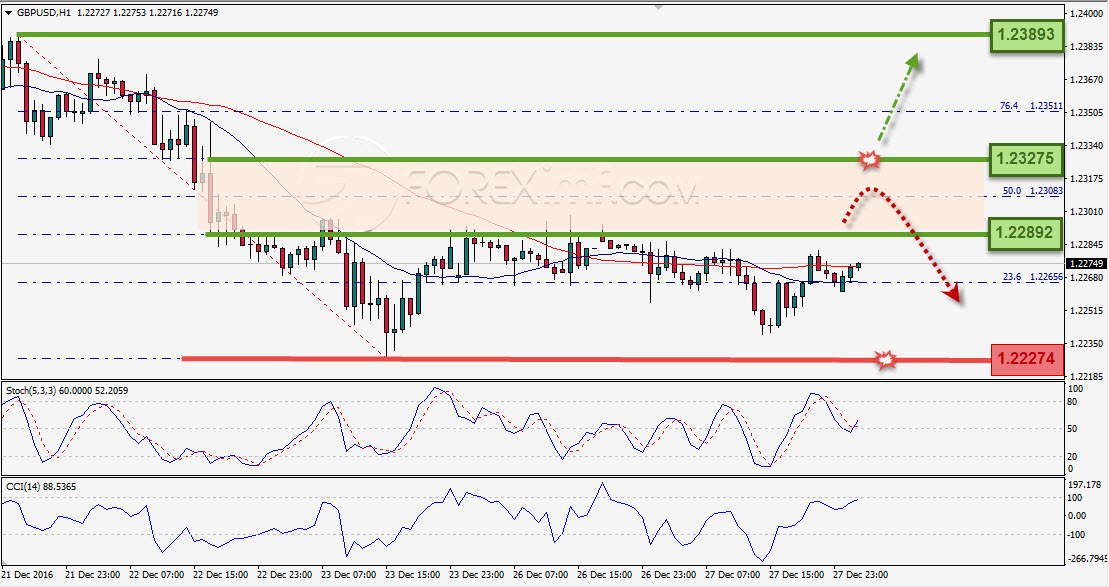The image size is (1109, 587).
Task: Click 1.22680 on the price scale
Action: tap(1088, 278)
